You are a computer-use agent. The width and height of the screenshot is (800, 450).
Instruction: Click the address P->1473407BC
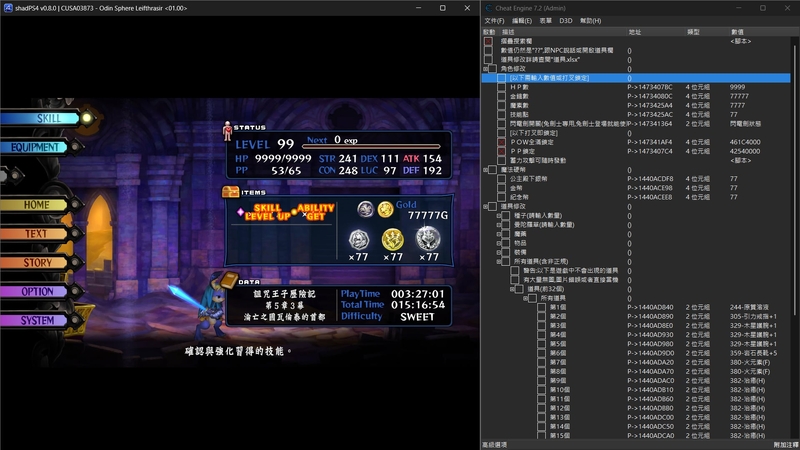[650, 87]
